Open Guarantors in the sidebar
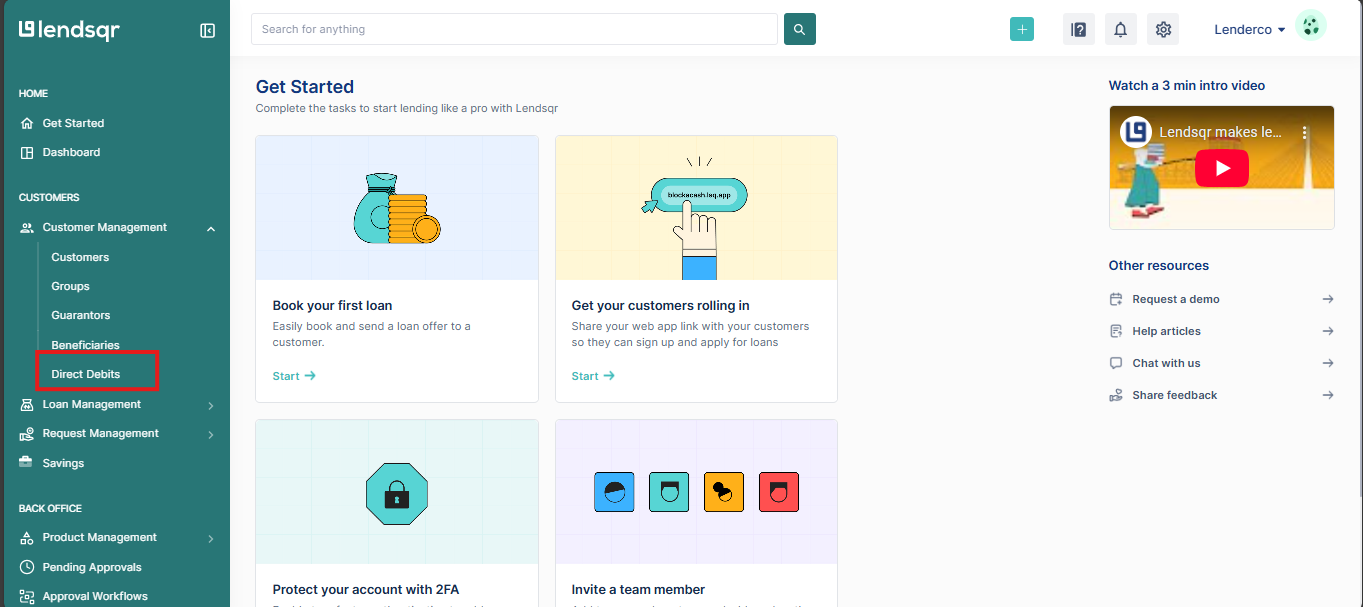Screen dimensions: 1363x607 point(81,315)
